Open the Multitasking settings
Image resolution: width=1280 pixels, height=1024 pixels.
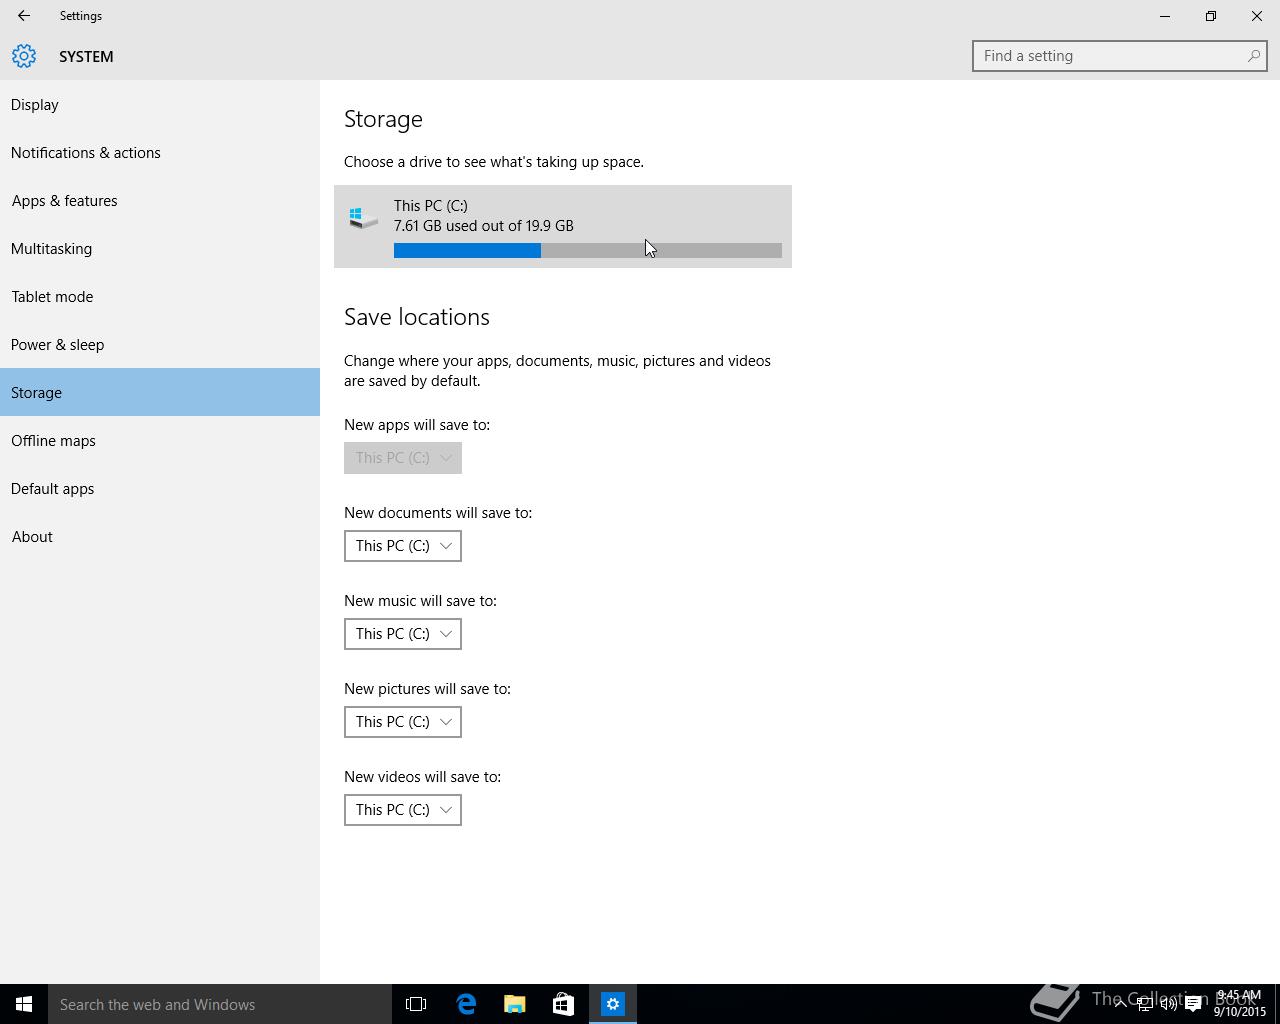tap(160, 248)
